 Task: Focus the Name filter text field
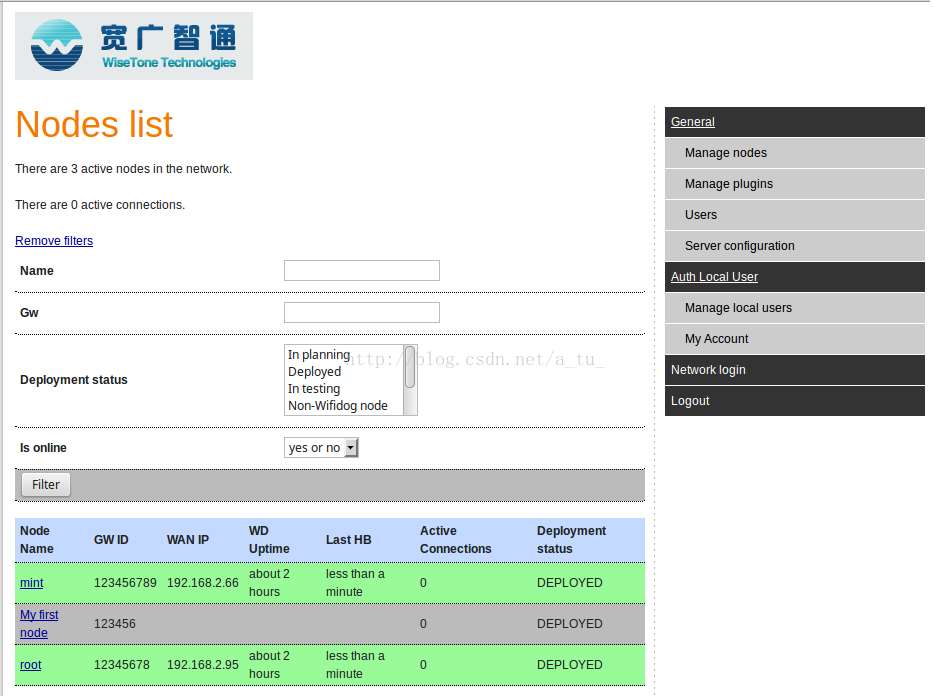coord(361,271)
